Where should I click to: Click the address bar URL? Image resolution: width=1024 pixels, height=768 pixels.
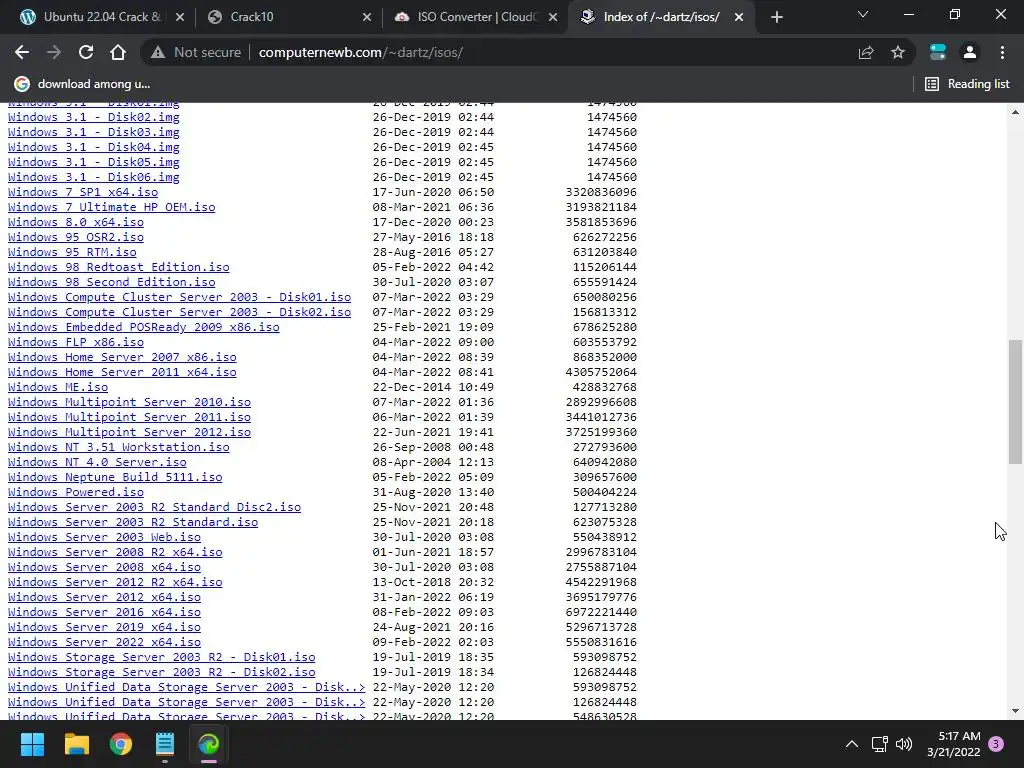point(360,52)
